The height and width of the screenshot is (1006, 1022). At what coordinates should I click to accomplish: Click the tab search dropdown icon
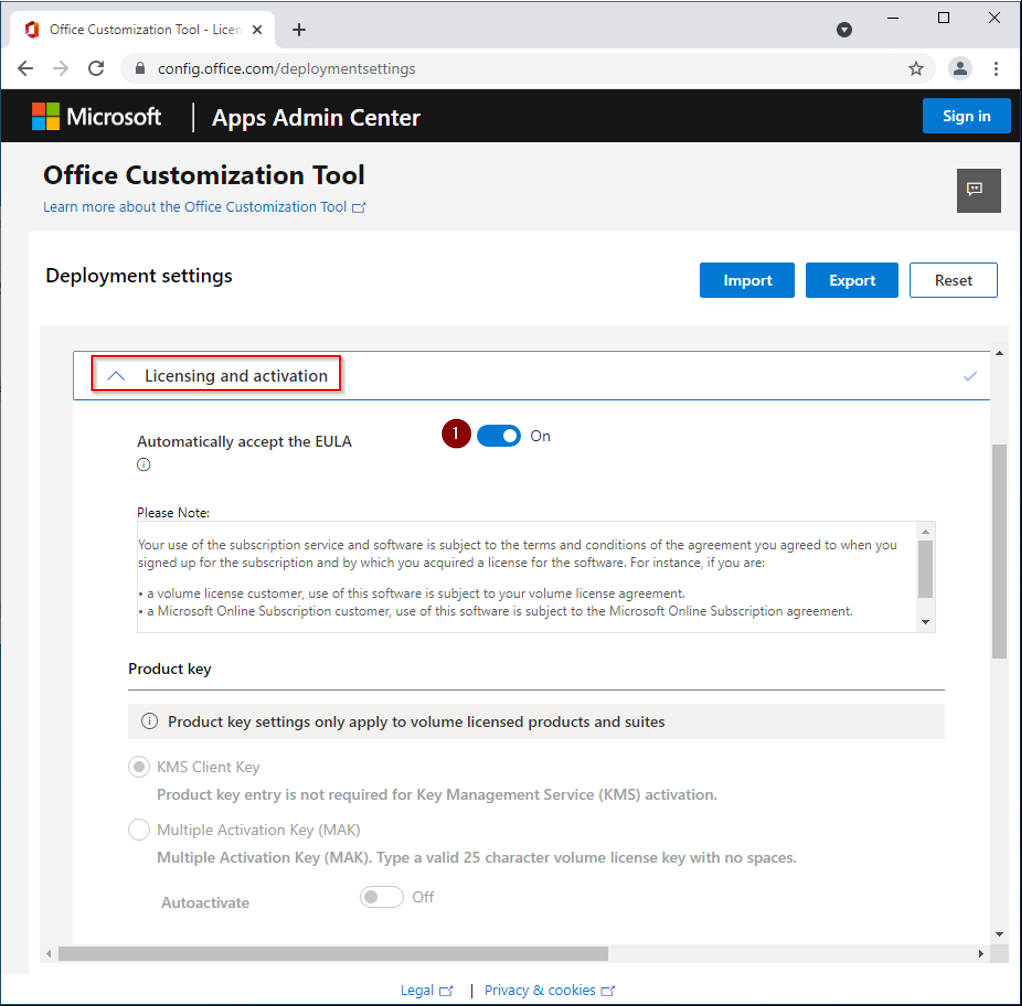(844, 29)
